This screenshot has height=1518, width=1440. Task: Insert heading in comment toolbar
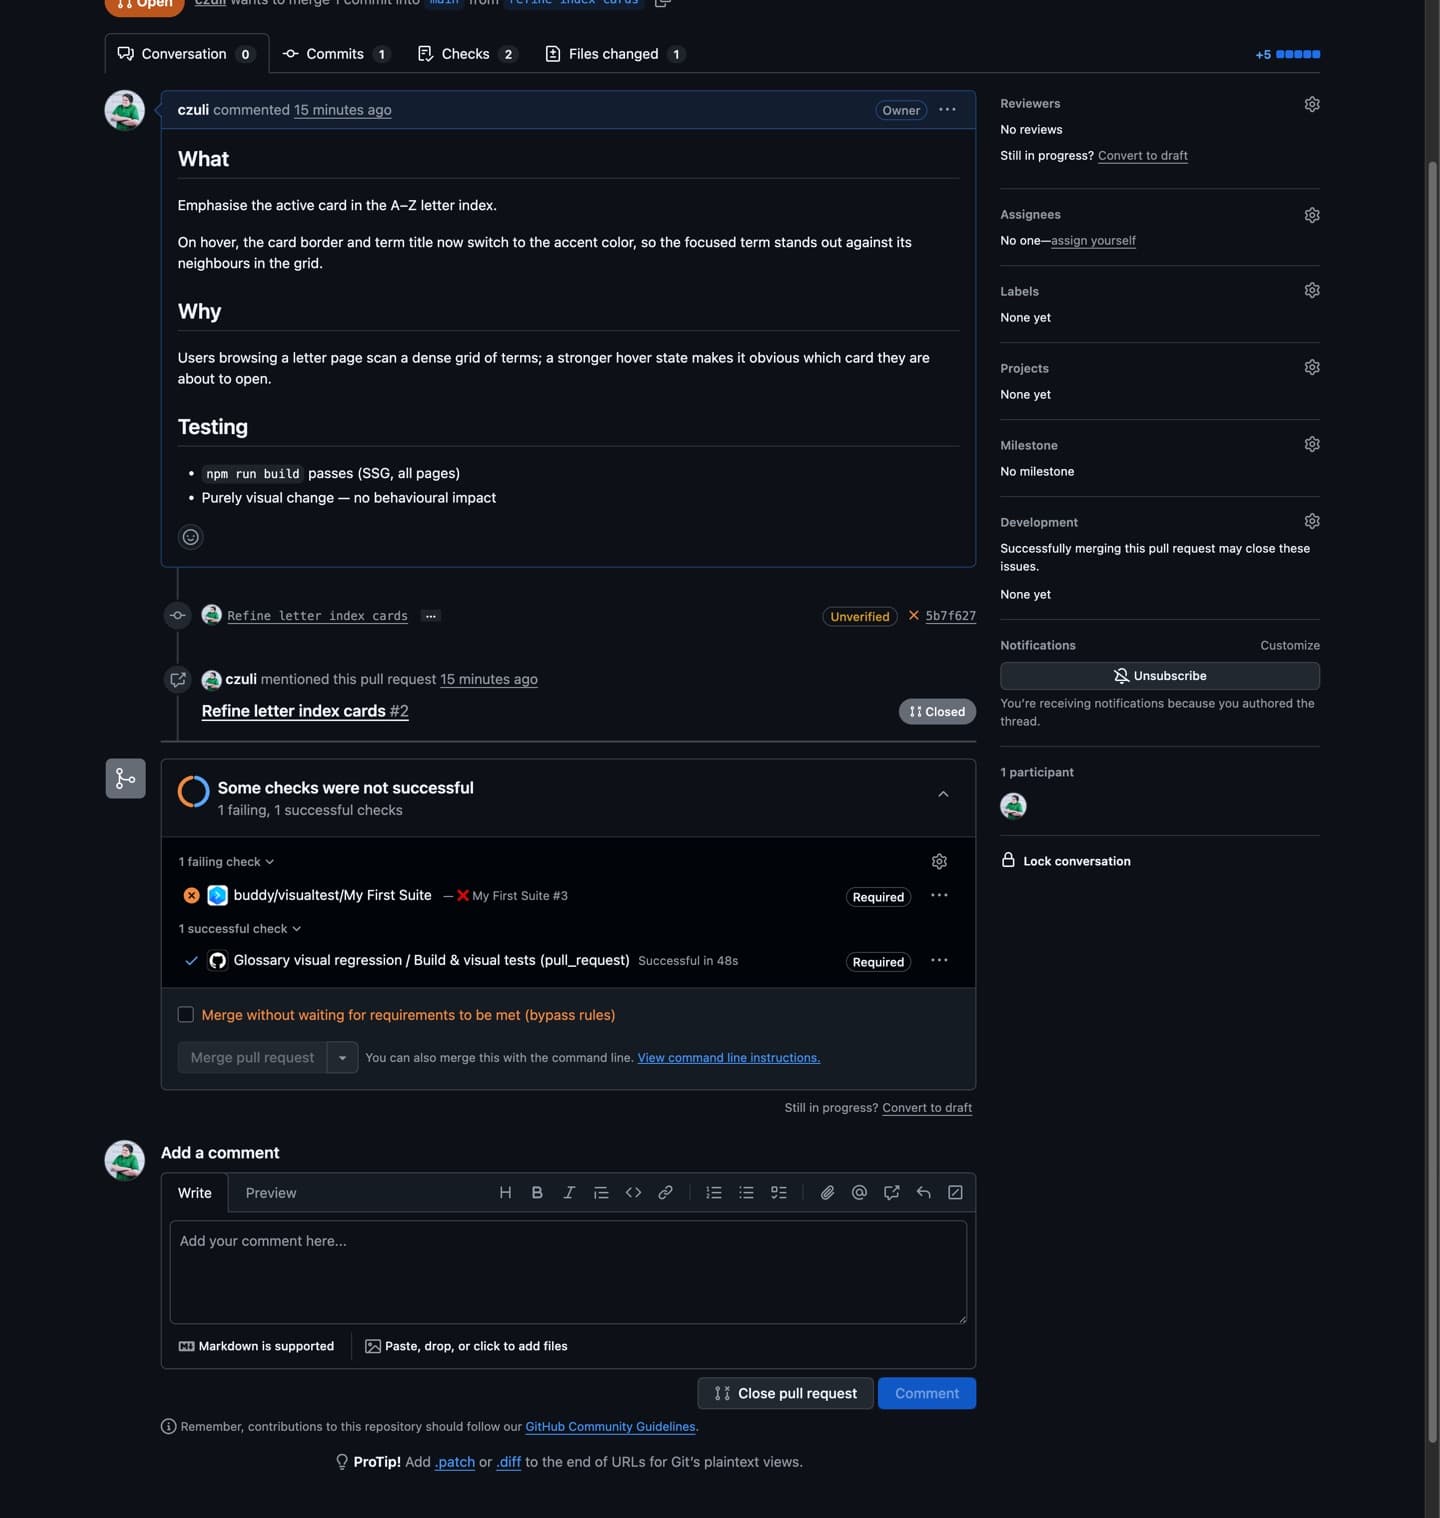click(x=505, y=1192)
